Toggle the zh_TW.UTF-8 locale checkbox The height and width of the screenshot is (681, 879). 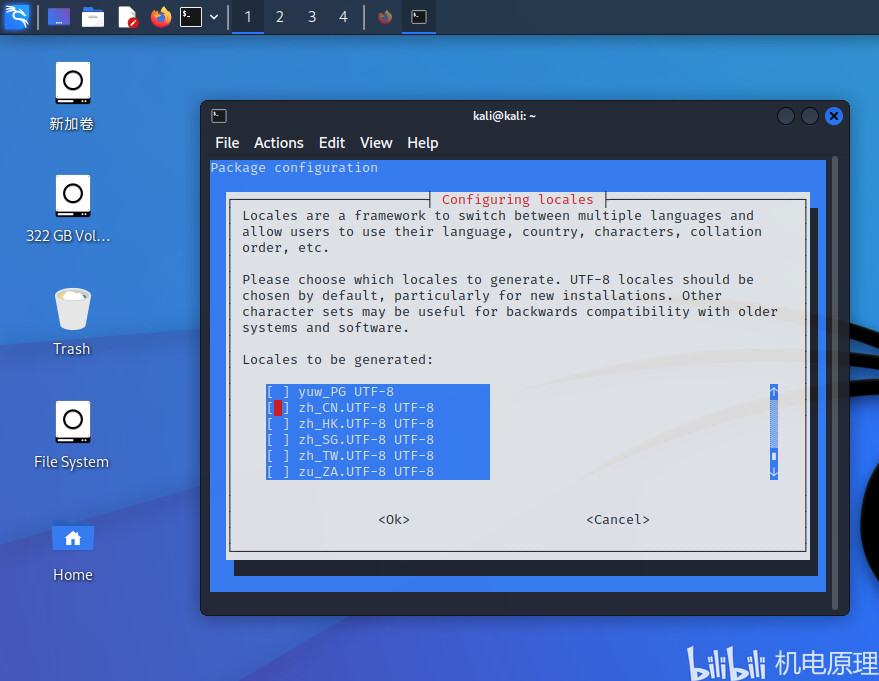278,456
